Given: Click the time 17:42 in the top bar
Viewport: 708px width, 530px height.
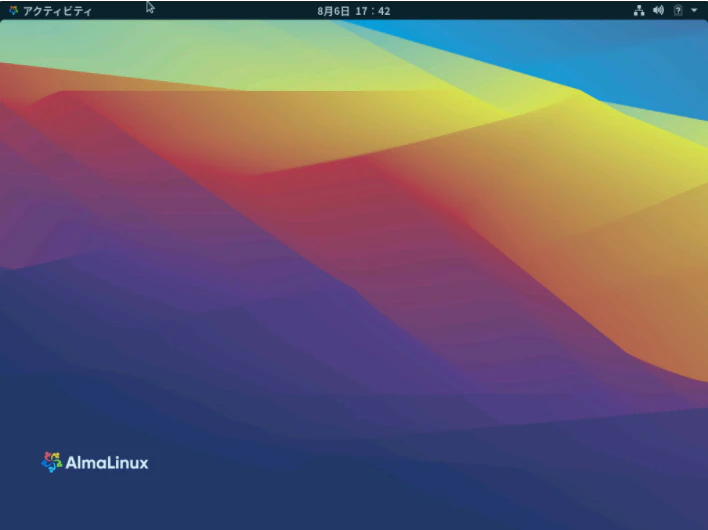Looking at the screenshot, I should click(x=373, y=11).
